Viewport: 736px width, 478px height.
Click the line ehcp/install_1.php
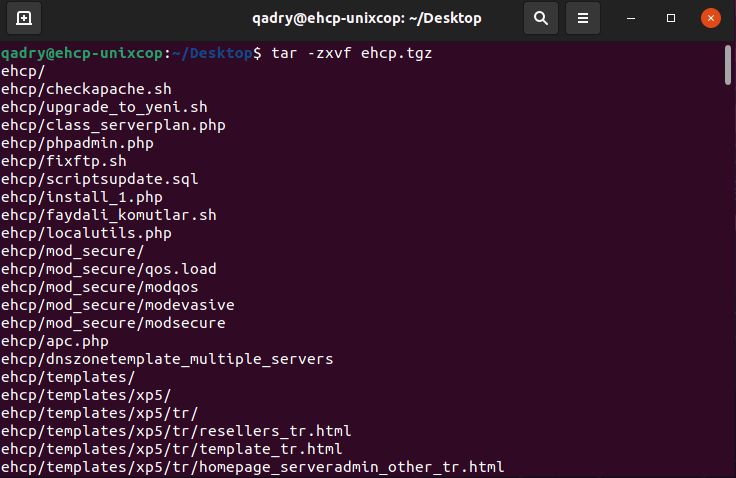pos(82,197)
